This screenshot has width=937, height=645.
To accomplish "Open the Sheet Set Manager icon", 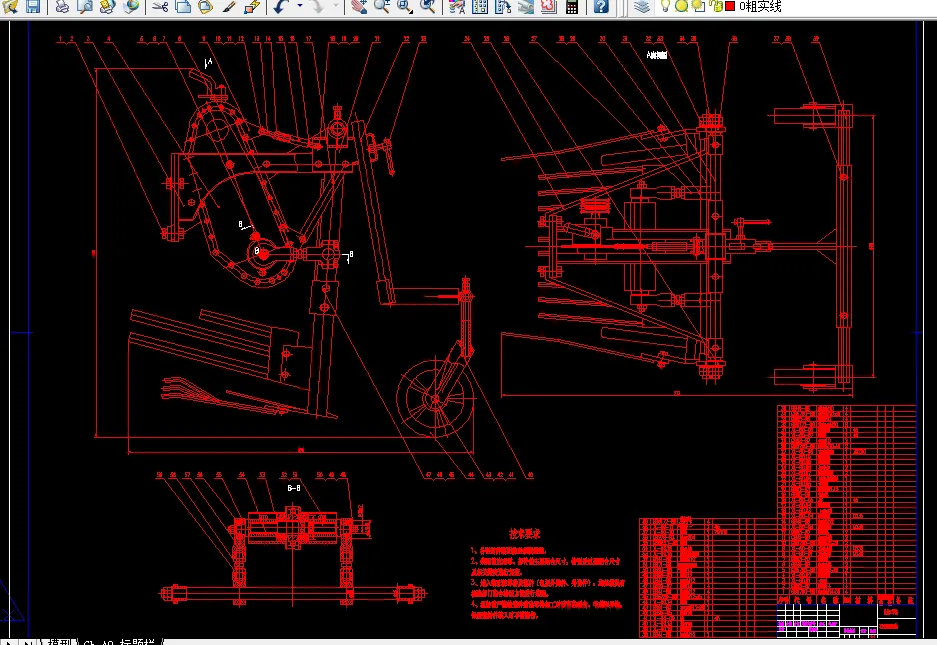I will point(526,6).
